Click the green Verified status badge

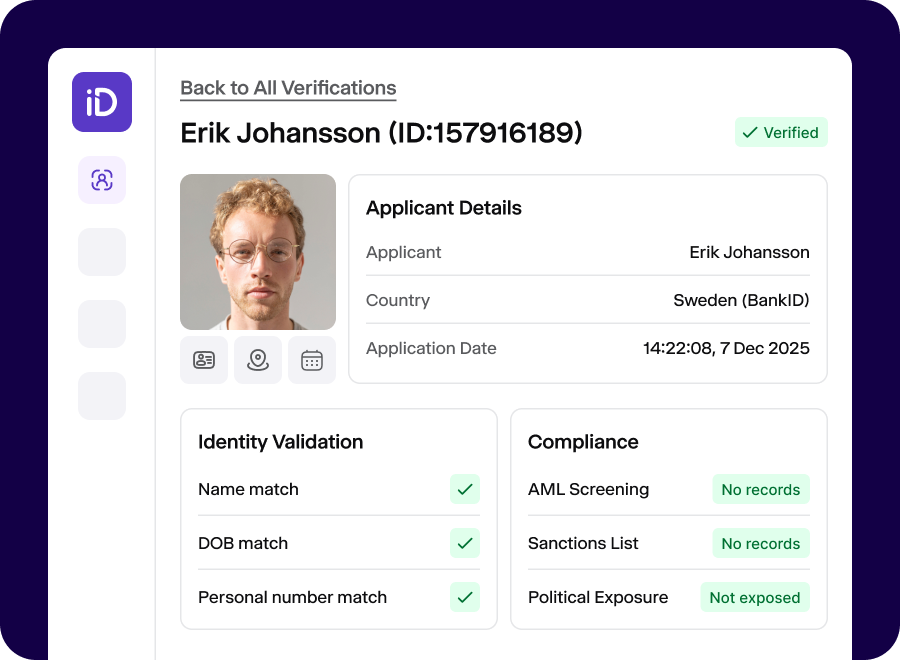click(x=781, y=132)
